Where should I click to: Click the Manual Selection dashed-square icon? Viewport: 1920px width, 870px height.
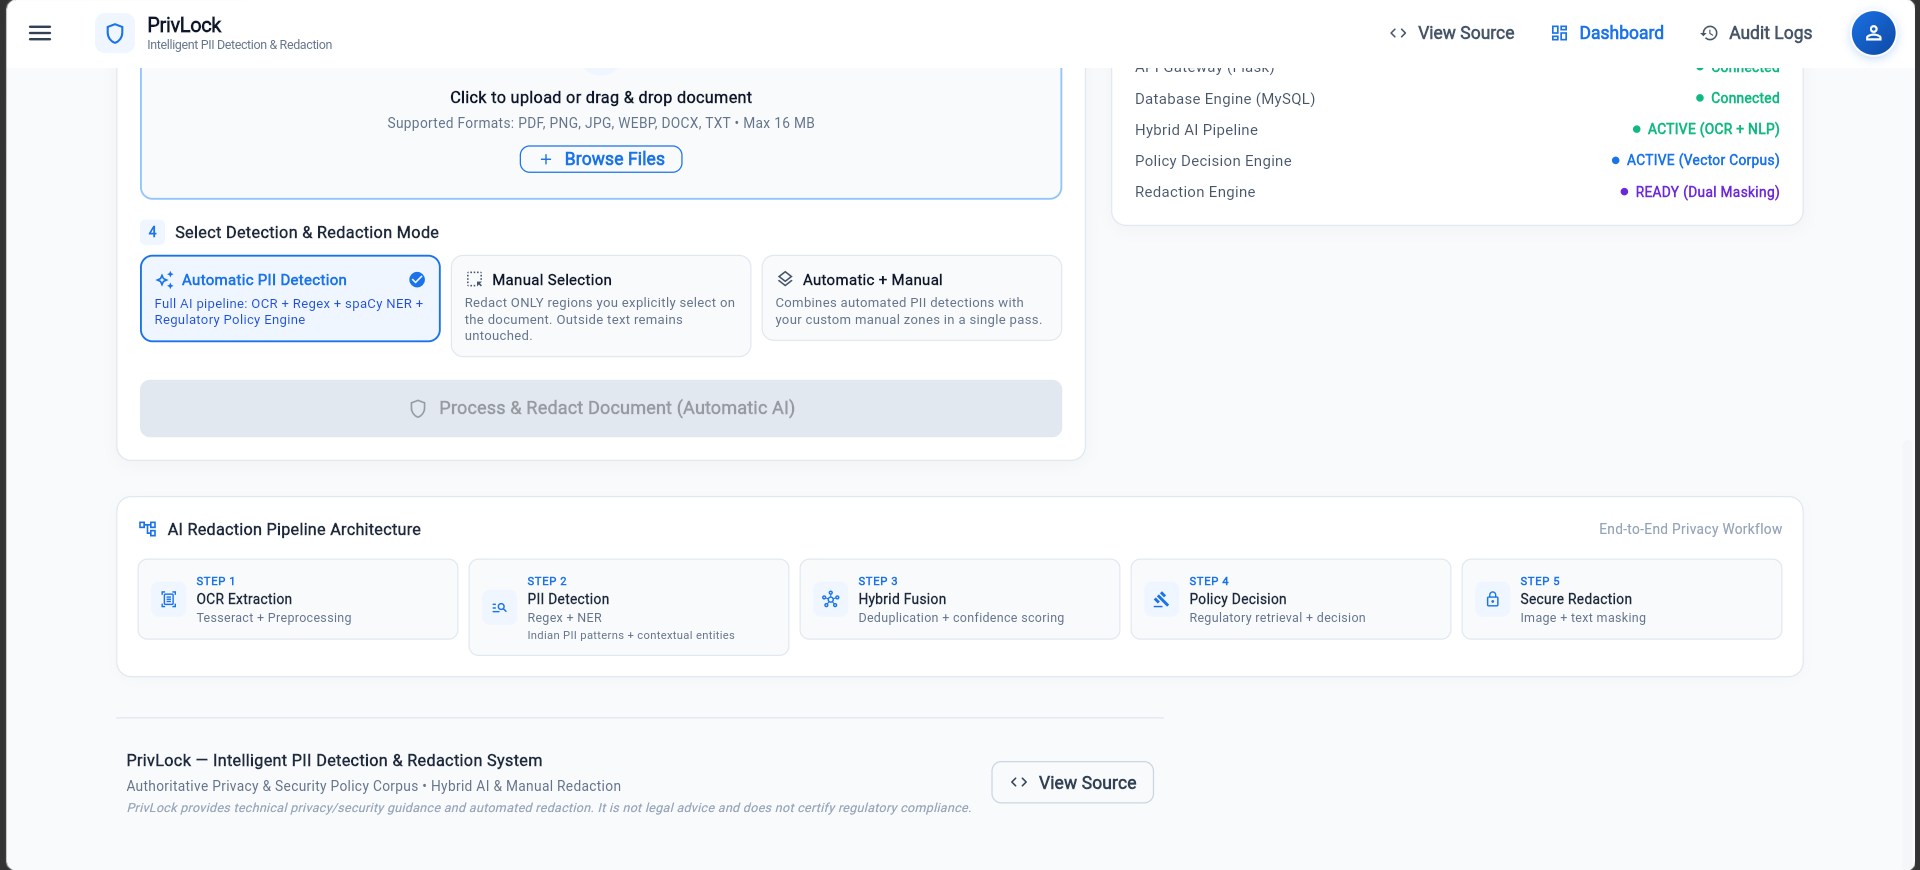pos(475,280)
